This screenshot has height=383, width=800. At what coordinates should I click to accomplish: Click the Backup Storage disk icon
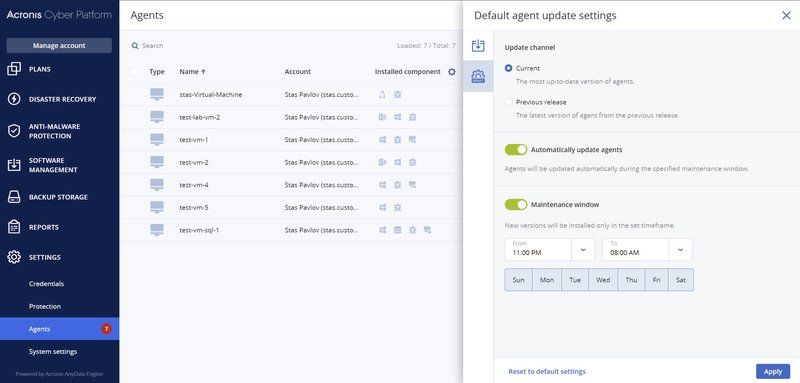[14, 197]
